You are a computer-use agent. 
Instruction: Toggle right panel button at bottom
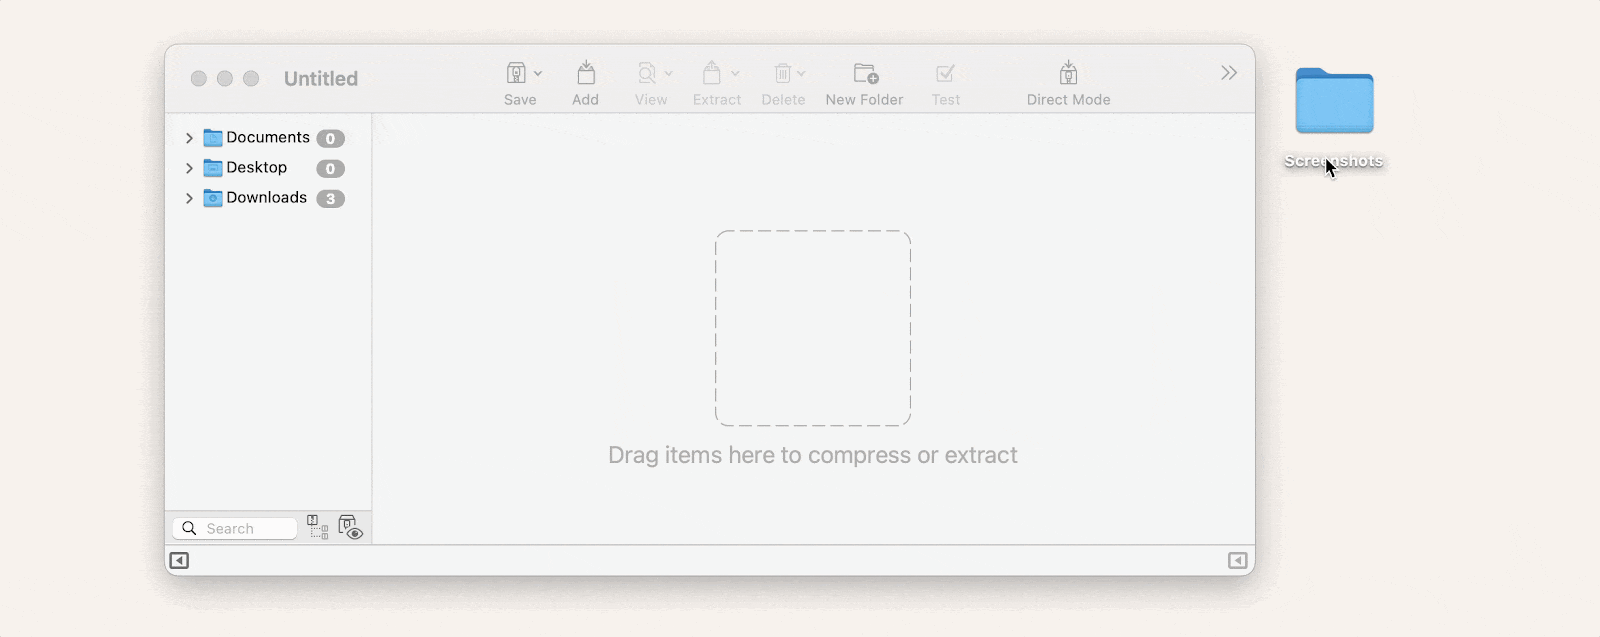click(x=1238, y=560)
